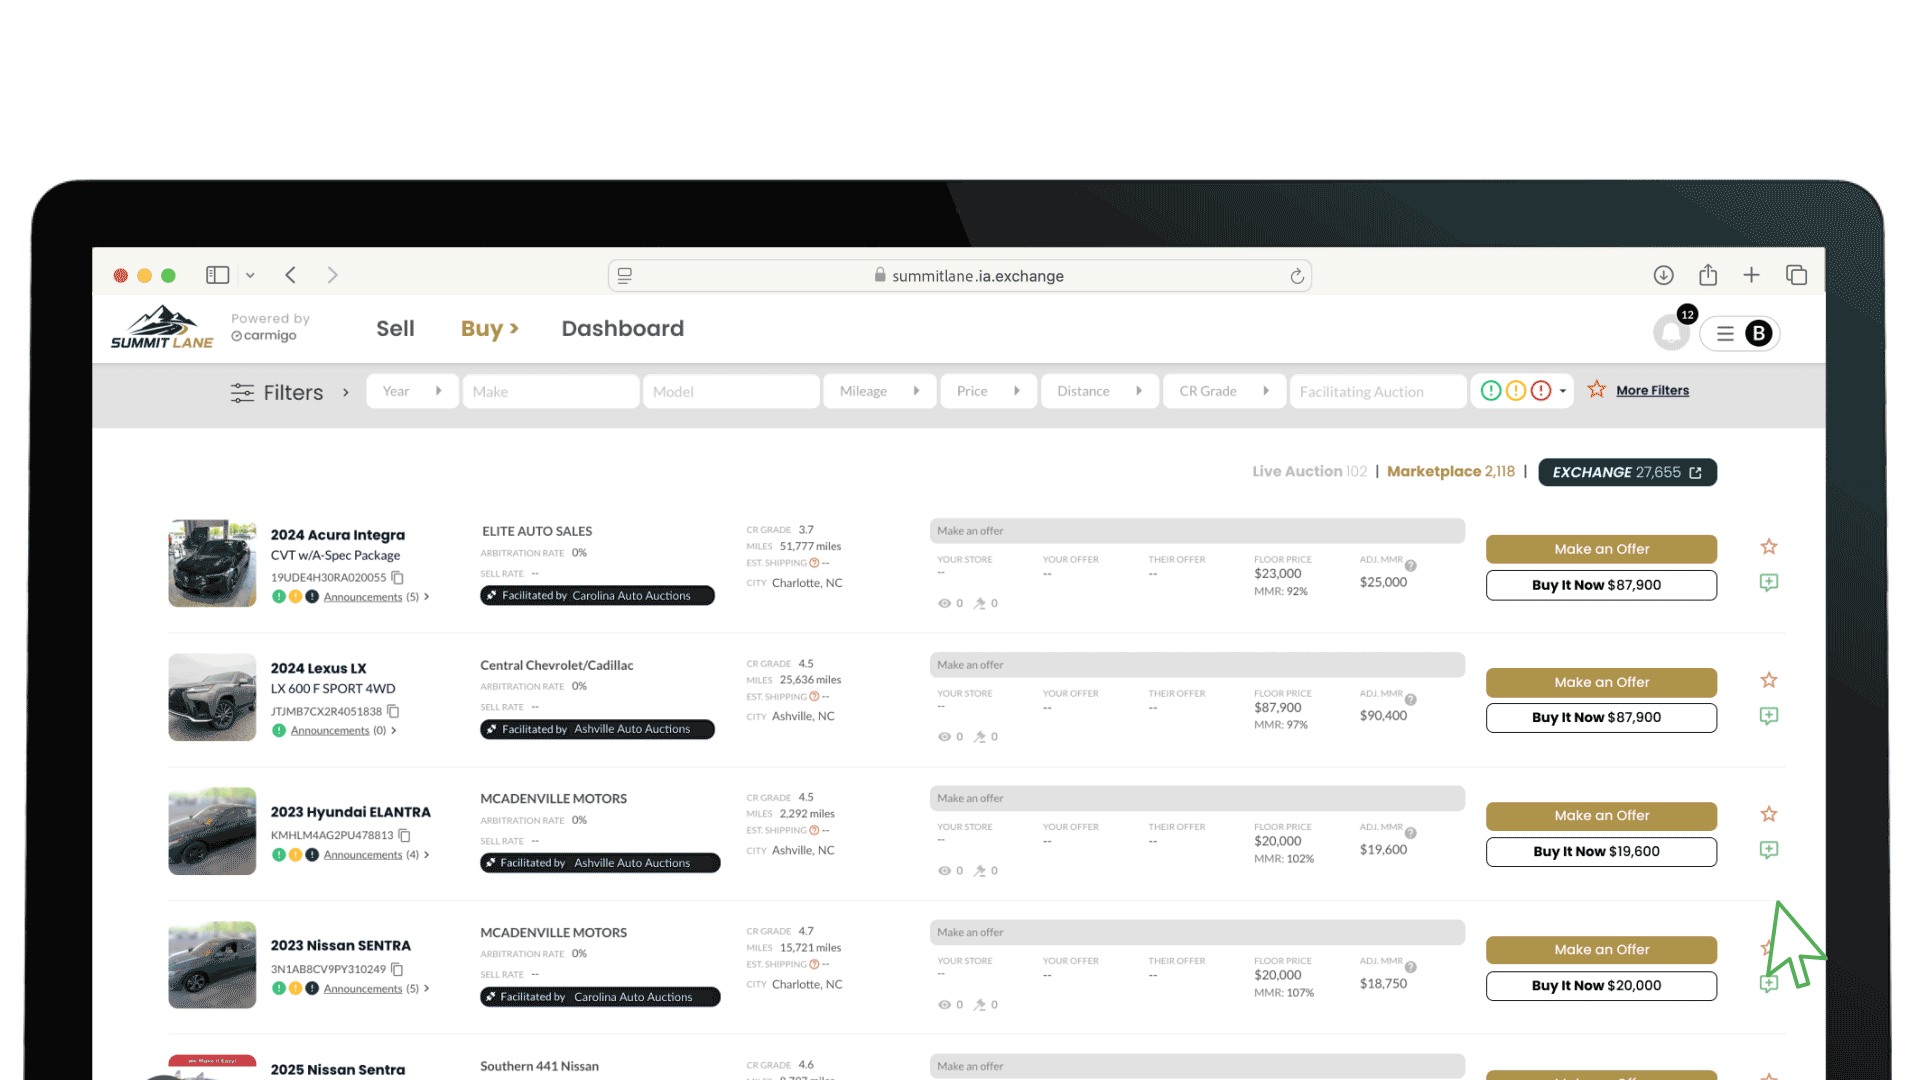Expand the Year filter dropdown
The image size is (1920, 1080).
pos(412,391)
